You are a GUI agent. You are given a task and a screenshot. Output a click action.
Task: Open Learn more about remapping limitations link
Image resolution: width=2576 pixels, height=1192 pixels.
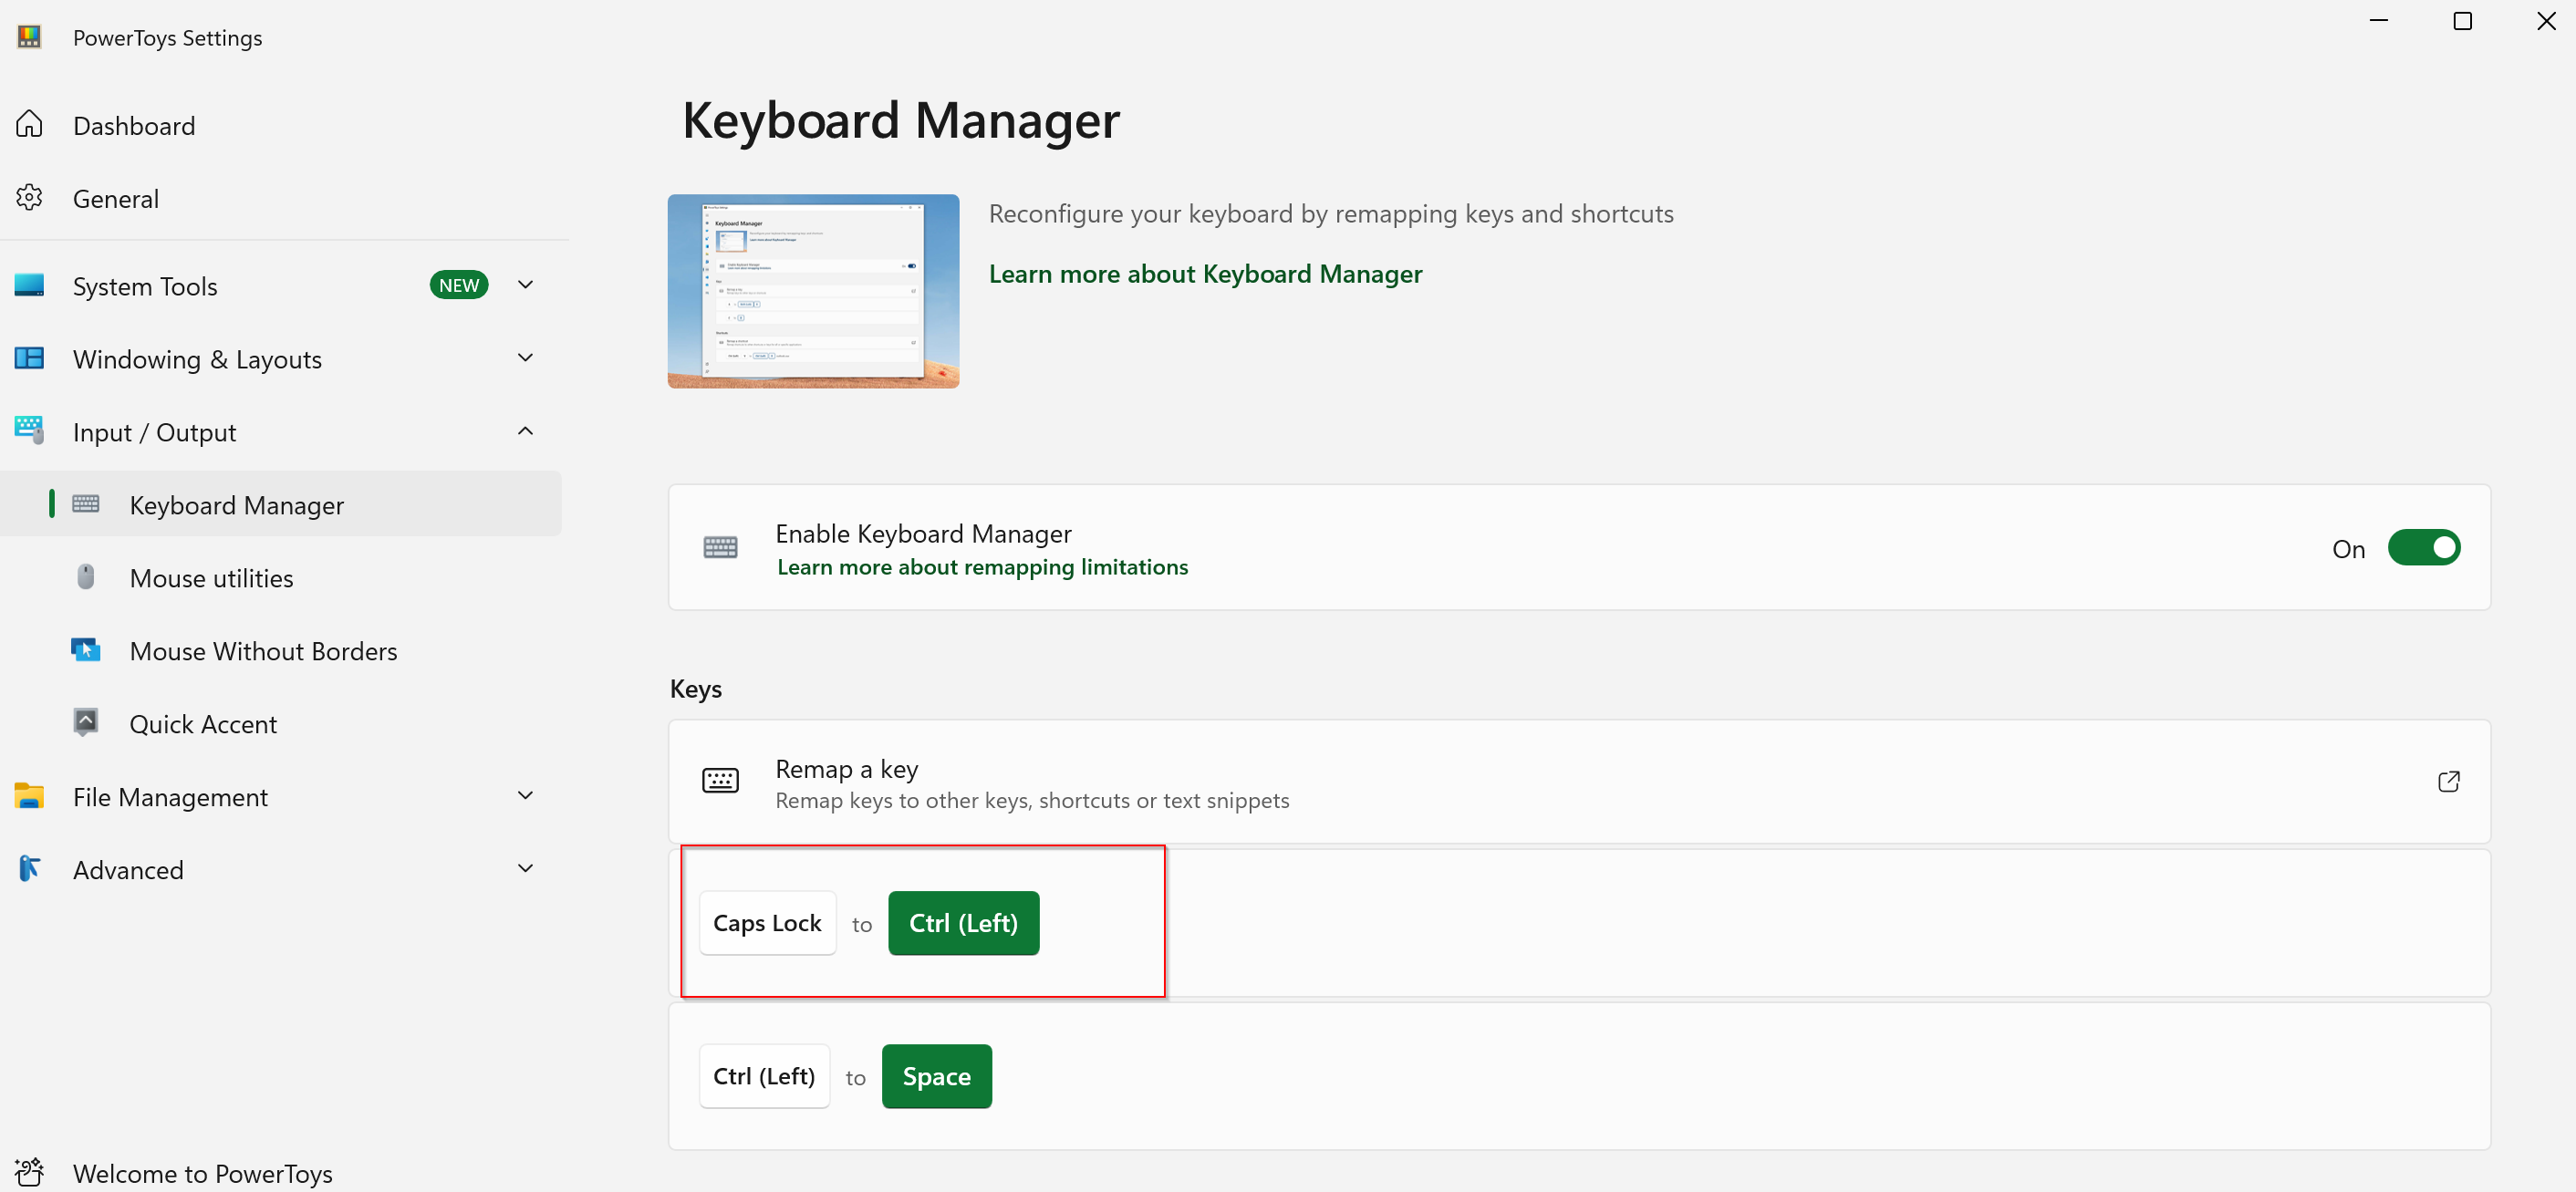pos(982,567)
